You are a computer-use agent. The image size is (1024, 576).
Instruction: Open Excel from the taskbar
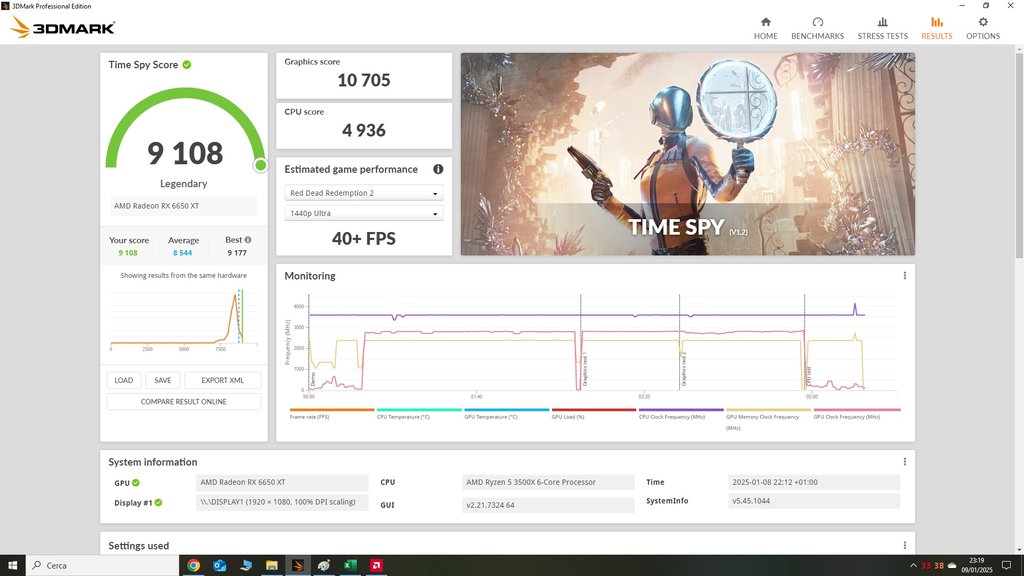pyautogui.click(x=350, y=566)
